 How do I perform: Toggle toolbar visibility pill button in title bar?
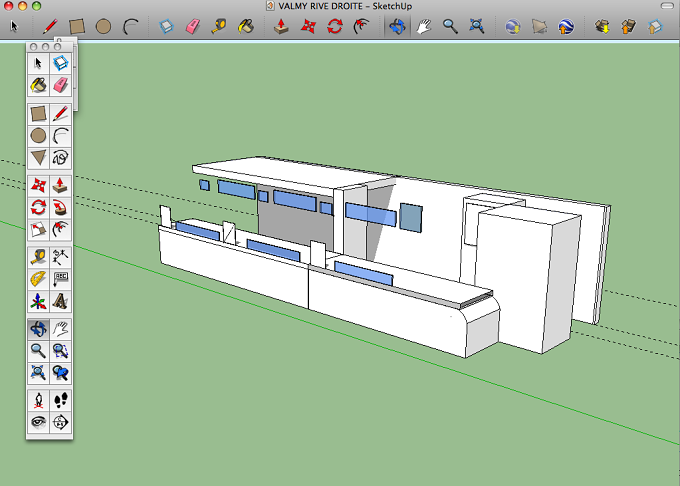tap(667, 6)
